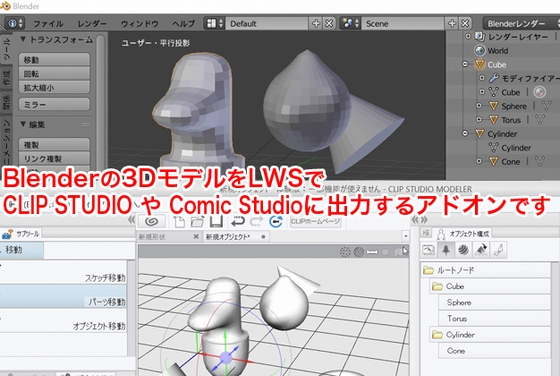Click the paint bucket icon in object palette
The height and width of the screenshot is (376, 560).
pos(481,250)
